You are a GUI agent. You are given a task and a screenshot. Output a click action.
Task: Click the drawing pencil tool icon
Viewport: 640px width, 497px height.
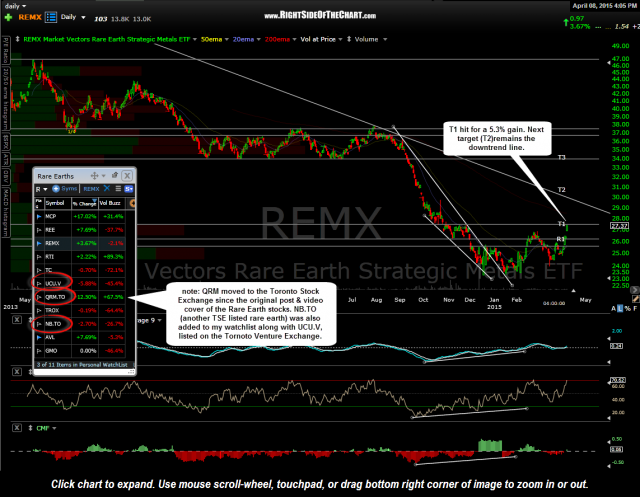(x=636, y=299)
